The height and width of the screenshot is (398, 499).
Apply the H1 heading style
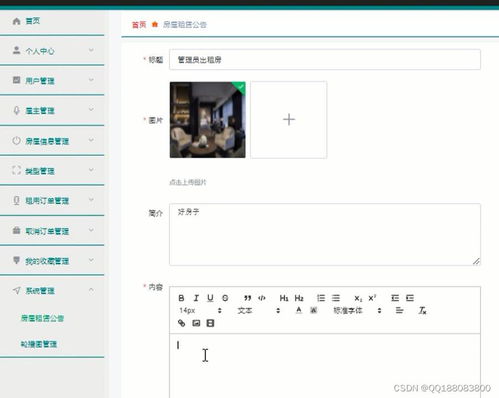pyautogui.click(x=284, y=298)
